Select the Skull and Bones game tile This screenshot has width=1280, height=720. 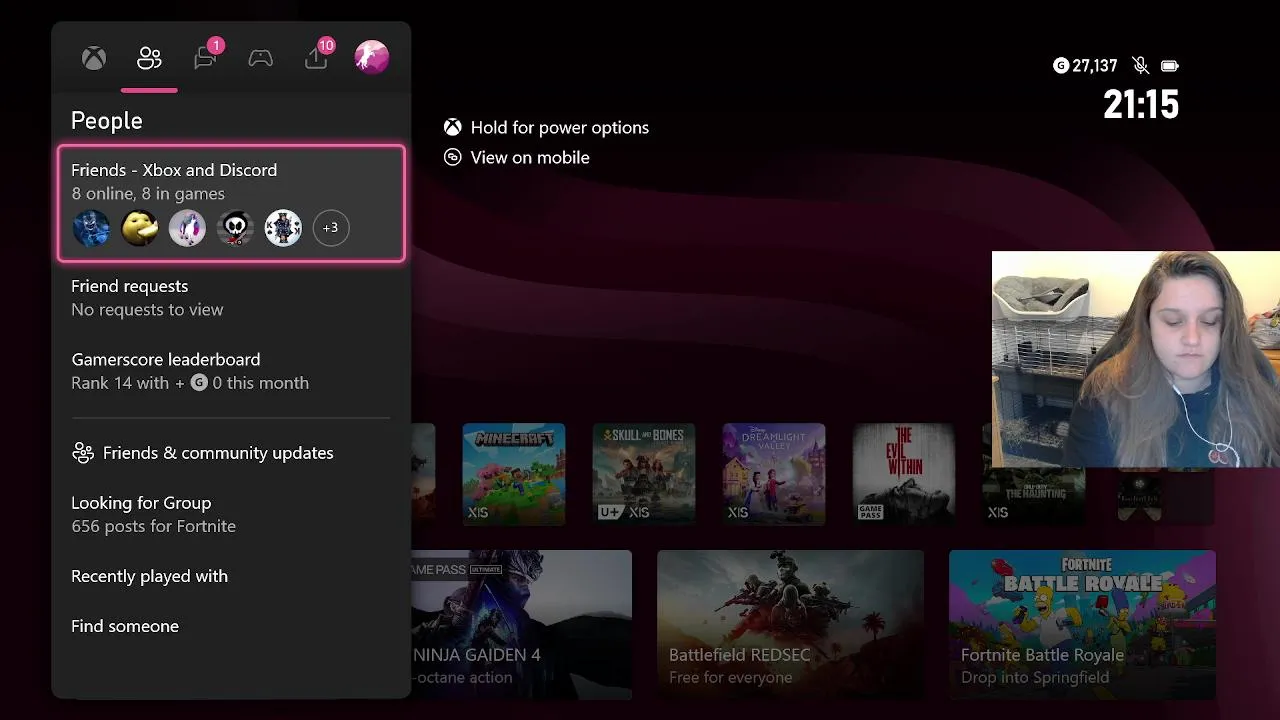644,474
